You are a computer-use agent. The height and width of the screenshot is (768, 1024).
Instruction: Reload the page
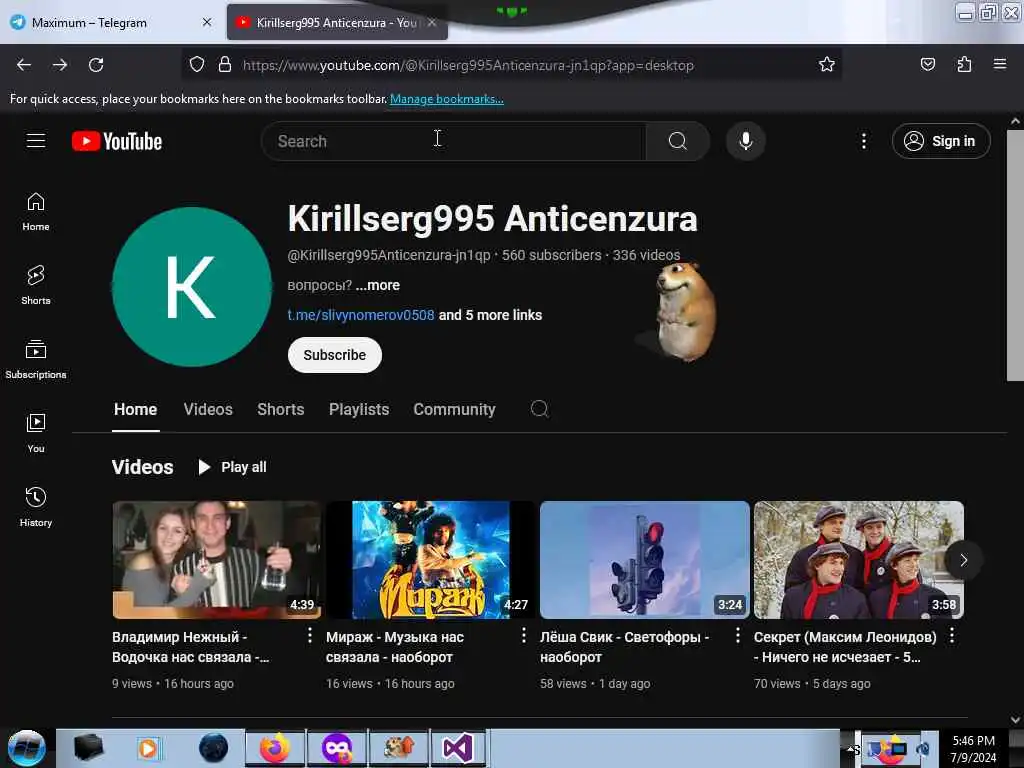click(96, 65)
